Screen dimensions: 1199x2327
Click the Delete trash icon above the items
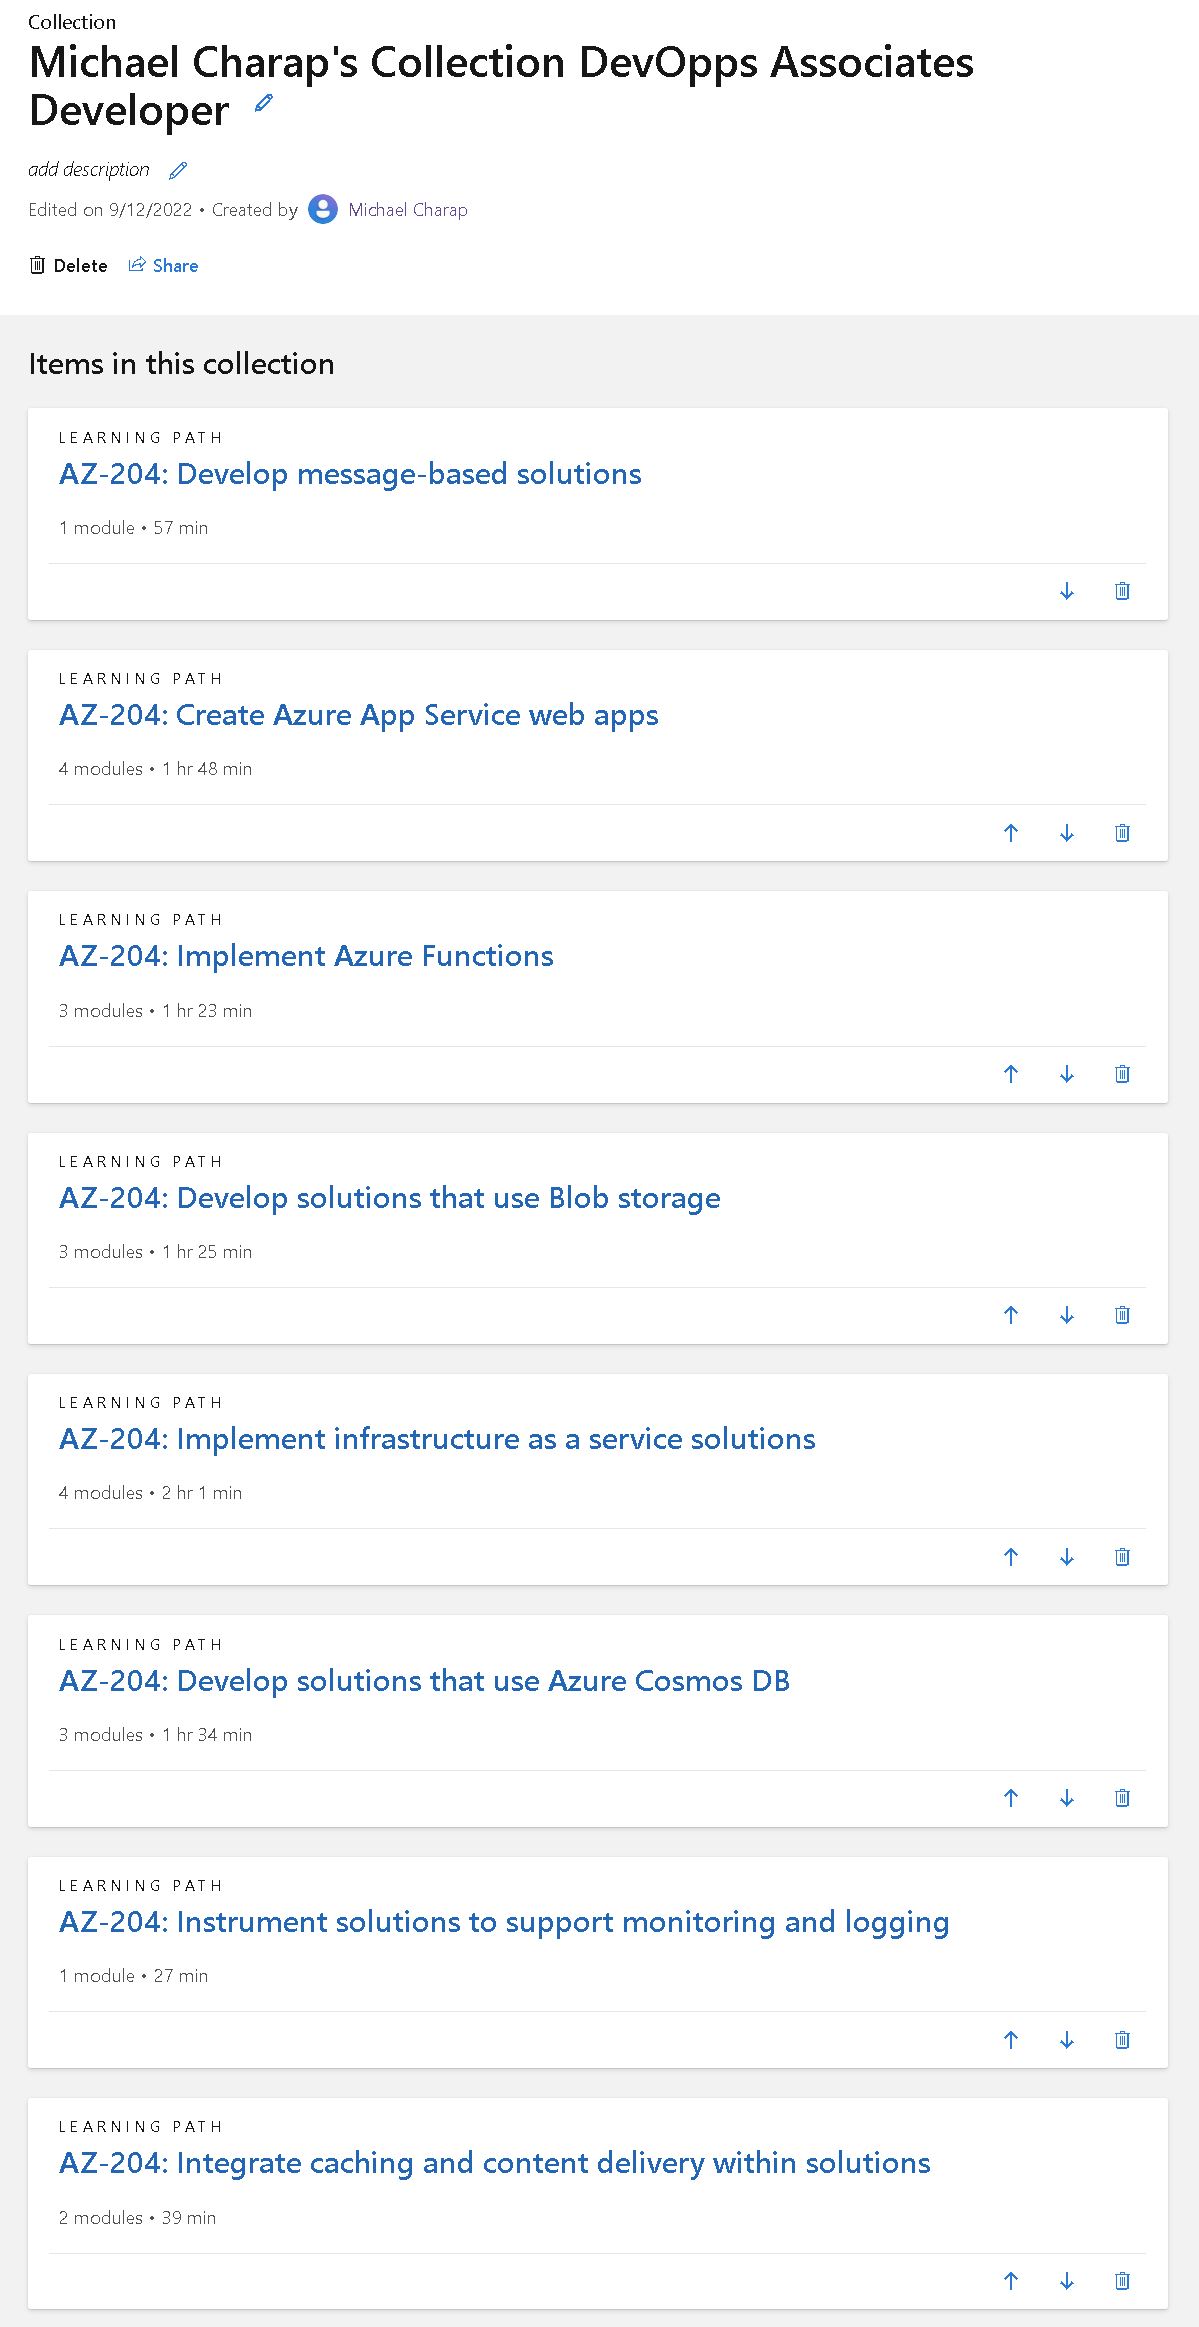[38, 265]
